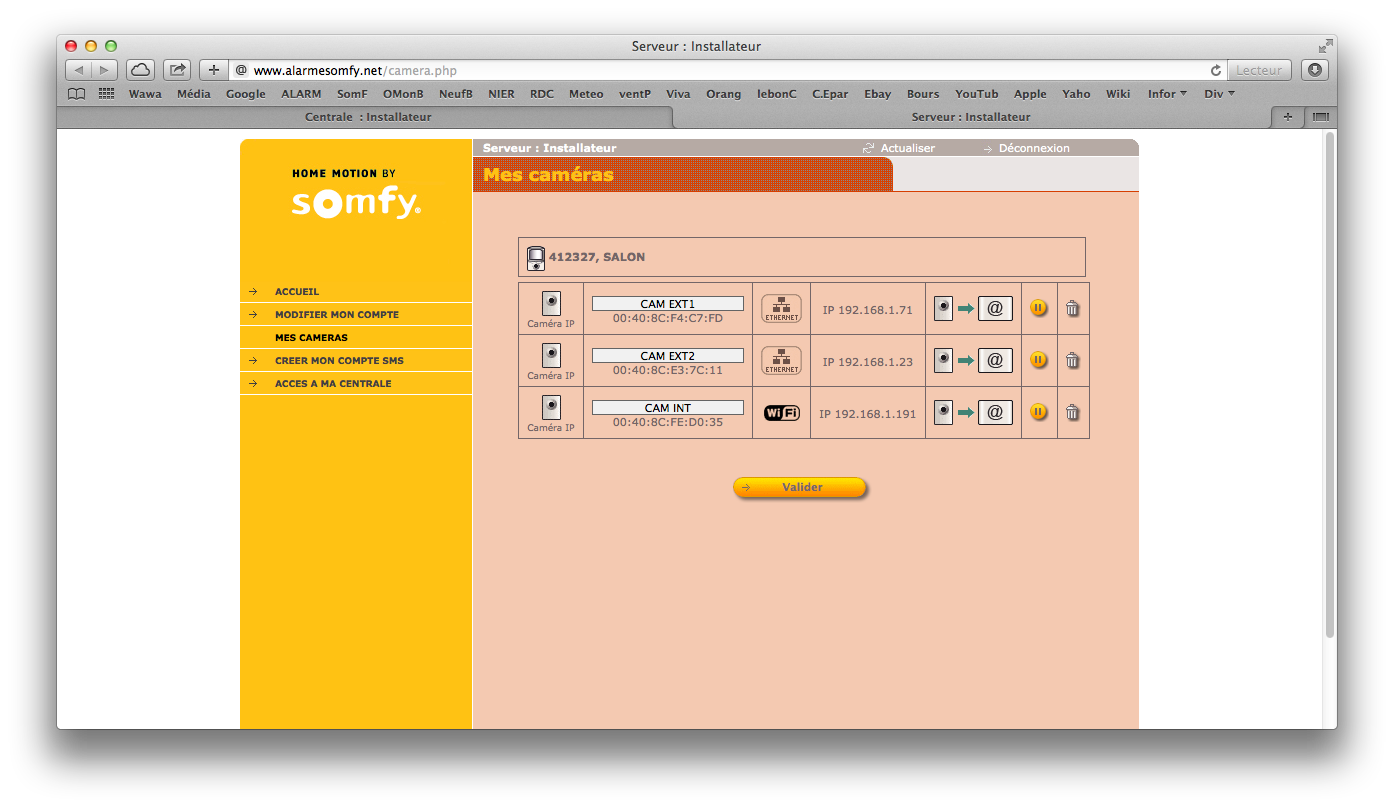Switch to Centrale : Installateur tab
The width and height of the screenshot is (1394, 808).
click(x=367, y=117)
